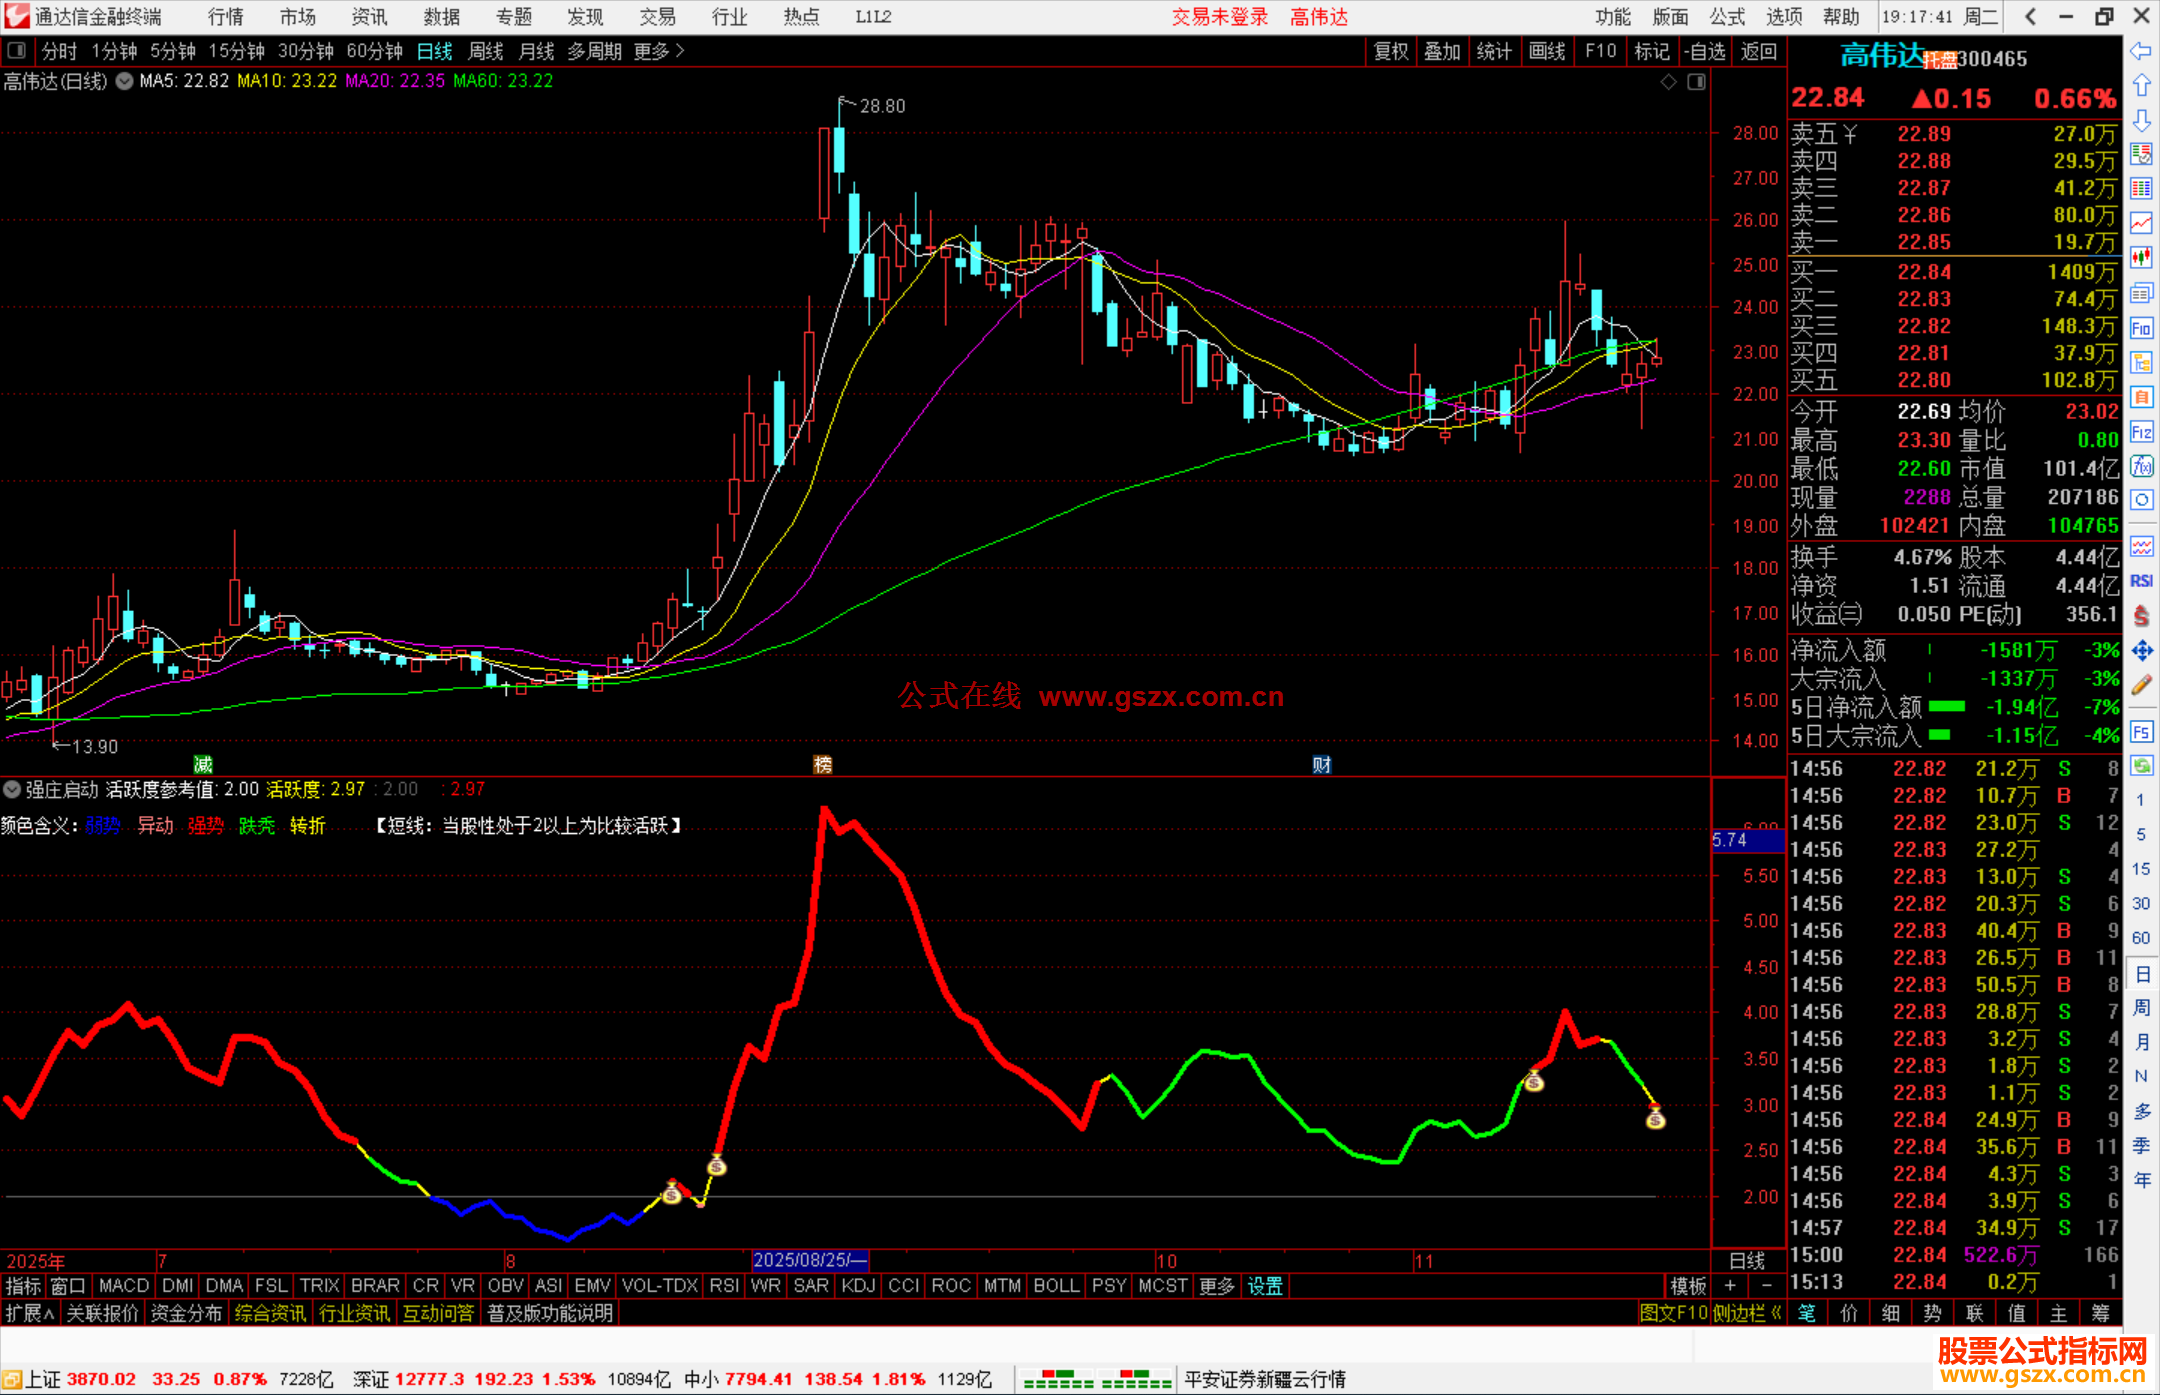Click the f(x) formula sidebar icon
The image size is (2160, 1395).
[x=2141, y=466]
